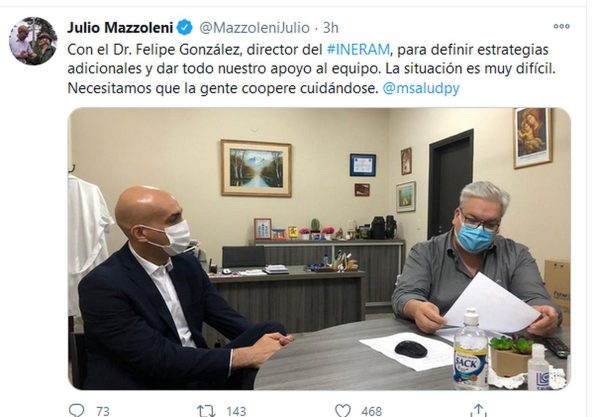Open the 3h timestamp link

coord(331,28)
